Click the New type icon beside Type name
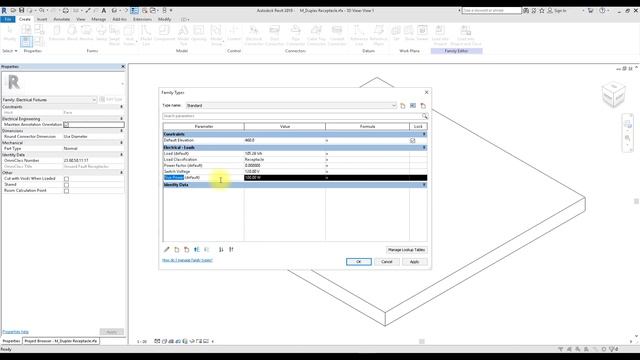 coord(403,106)
